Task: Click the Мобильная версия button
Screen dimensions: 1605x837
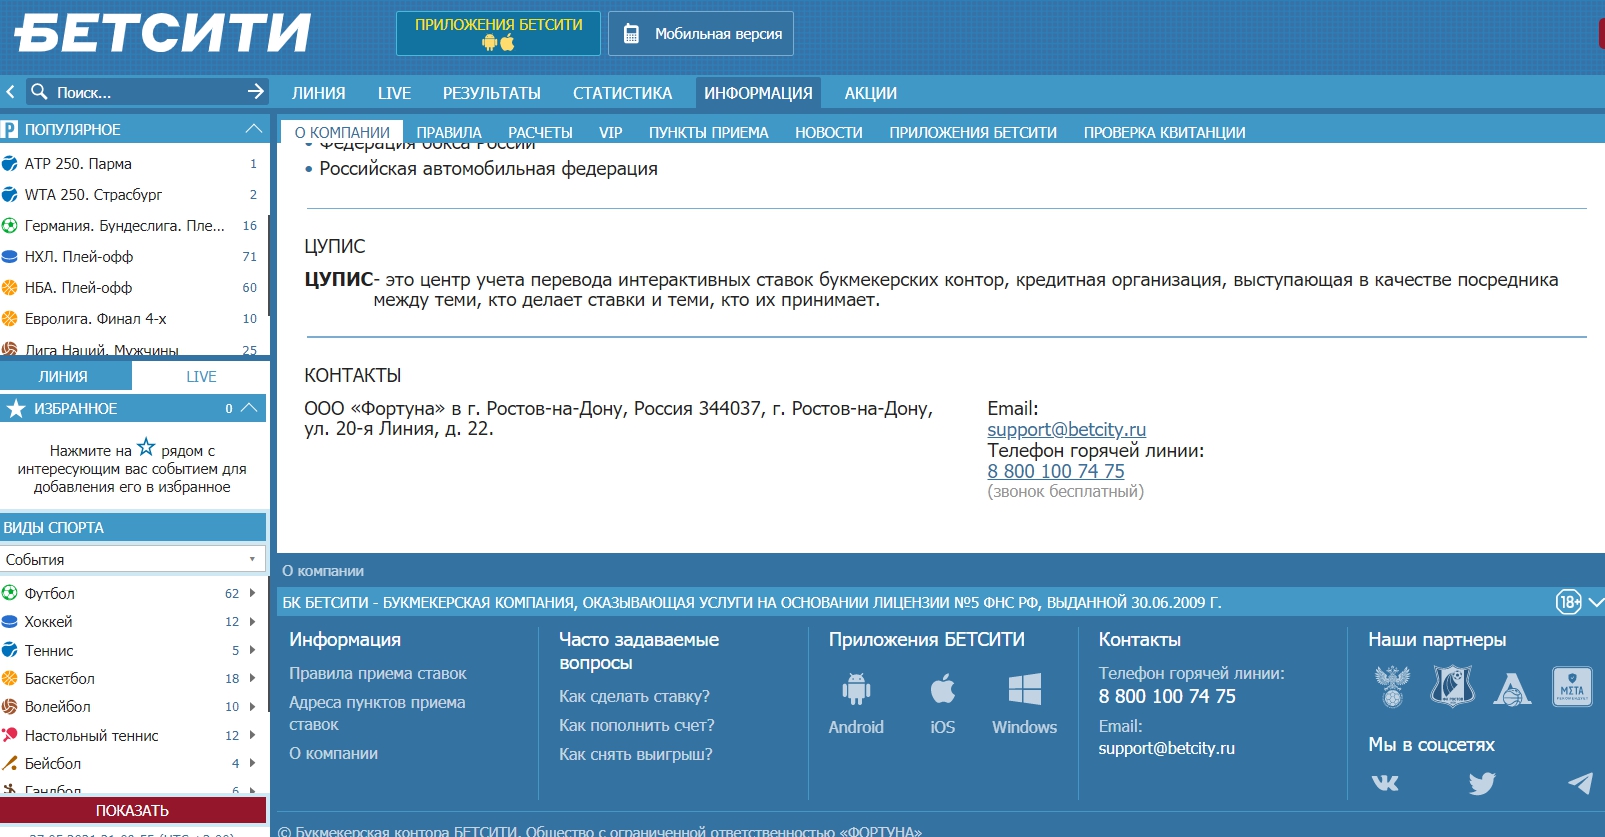Action: pos(701,34)
